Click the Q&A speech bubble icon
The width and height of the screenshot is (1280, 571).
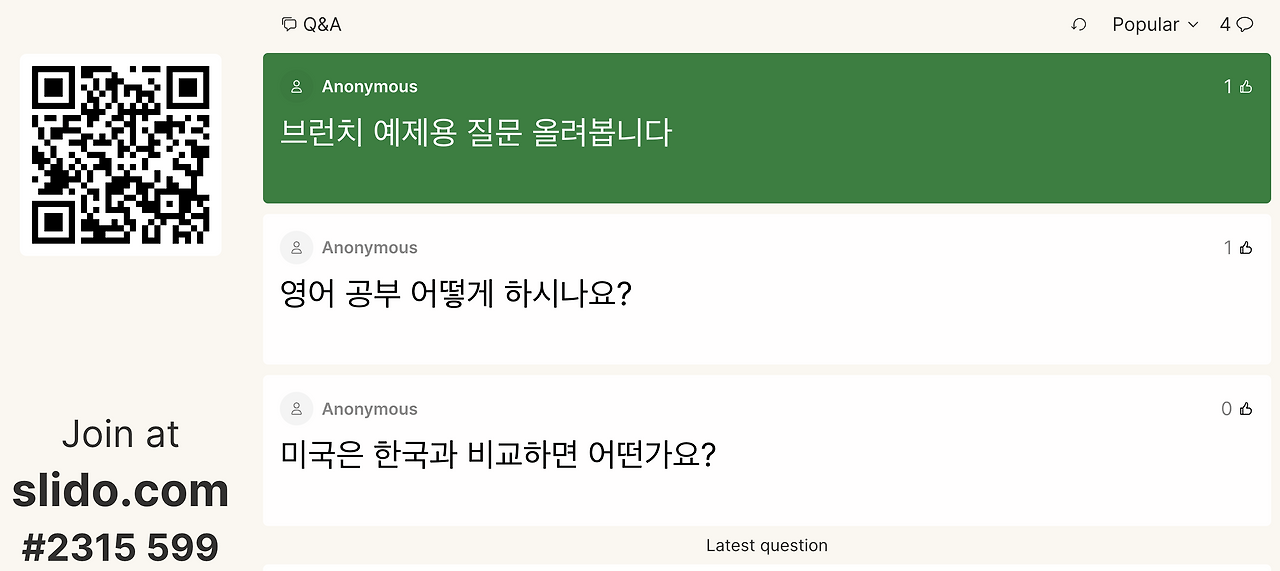(289, 24)
